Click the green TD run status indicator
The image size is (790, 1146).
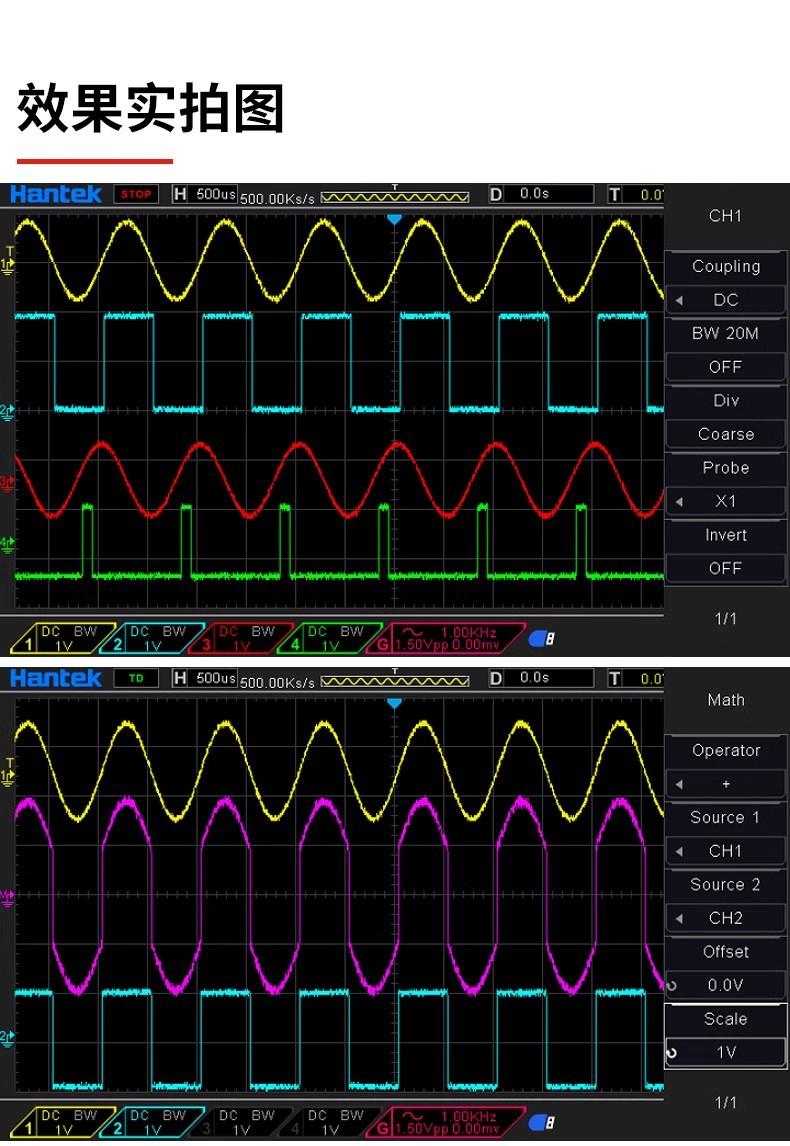coord(135,678)
